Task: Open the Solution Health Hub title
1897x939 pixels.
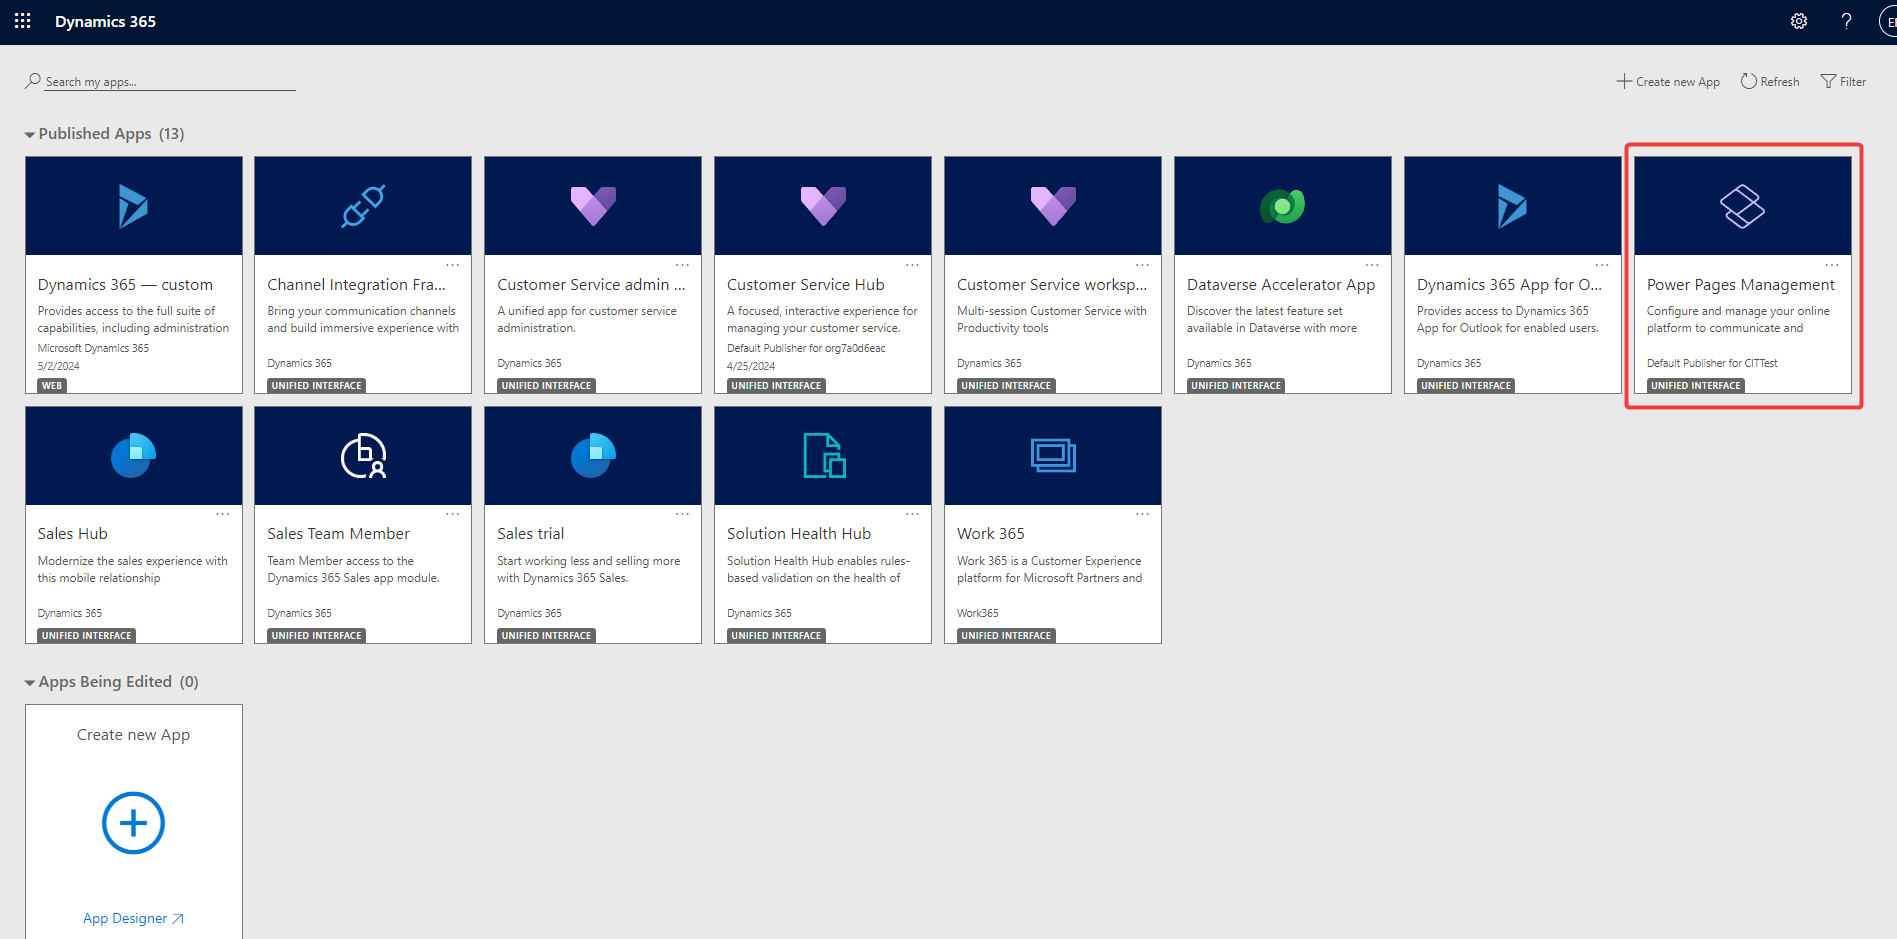Action: click(x=799, y=534)
